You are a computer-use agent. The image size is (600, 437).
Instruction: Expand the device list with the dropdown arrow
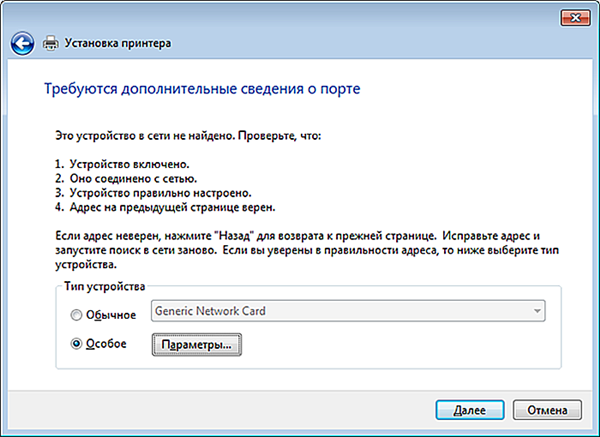[537, 311]
